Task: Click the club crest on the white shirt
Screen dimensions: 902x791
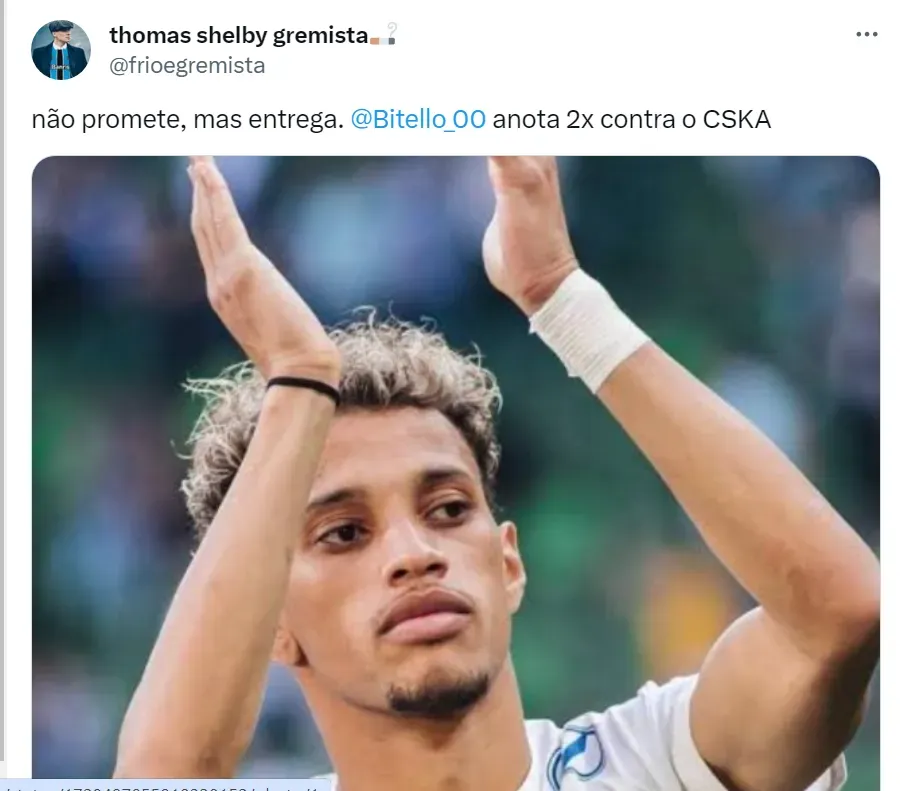Action: click(575, 754)
